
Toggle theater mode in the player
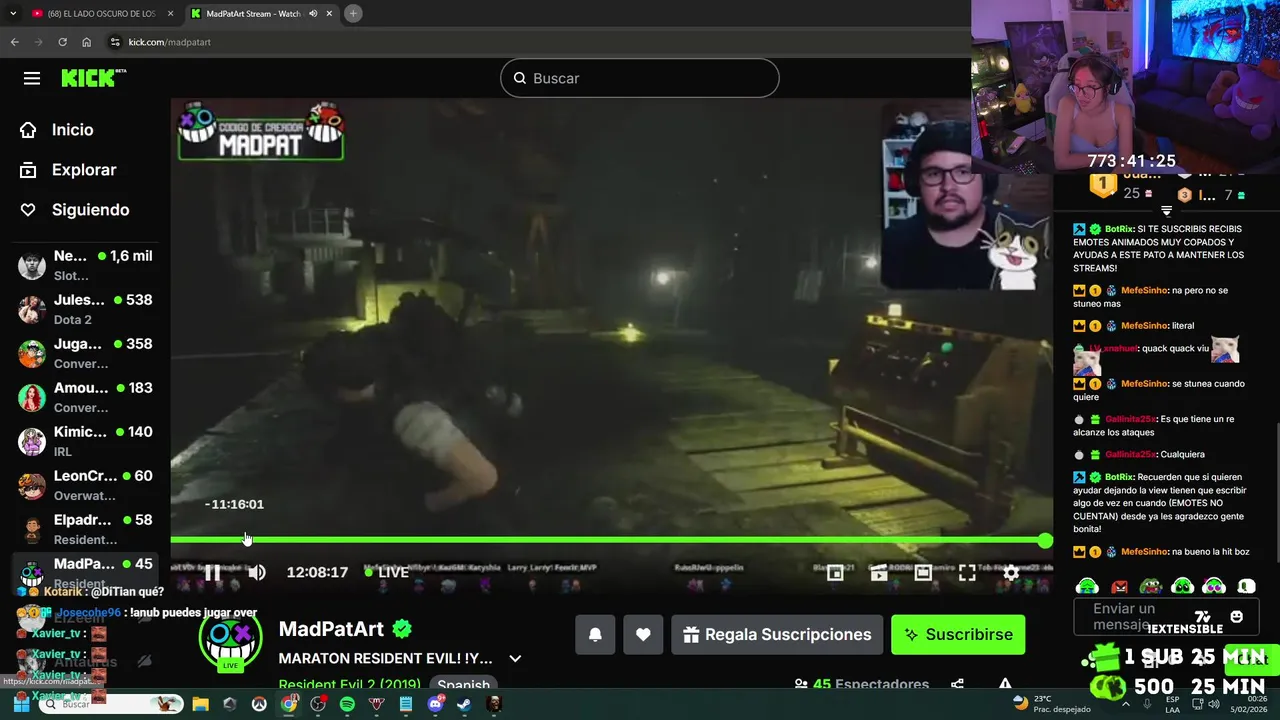923,572
